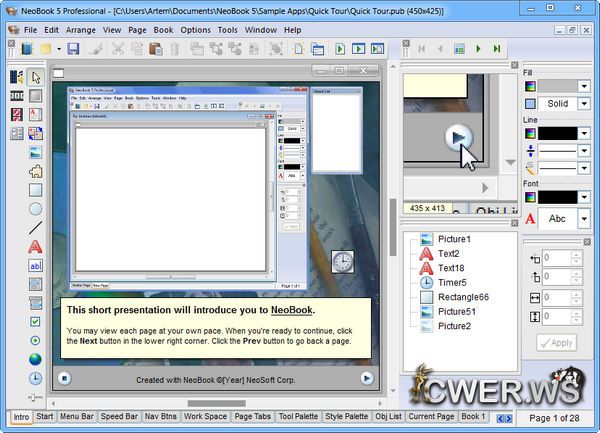Open the Arrange menu
The image size is (600, 433).
(x=81, y=30)
